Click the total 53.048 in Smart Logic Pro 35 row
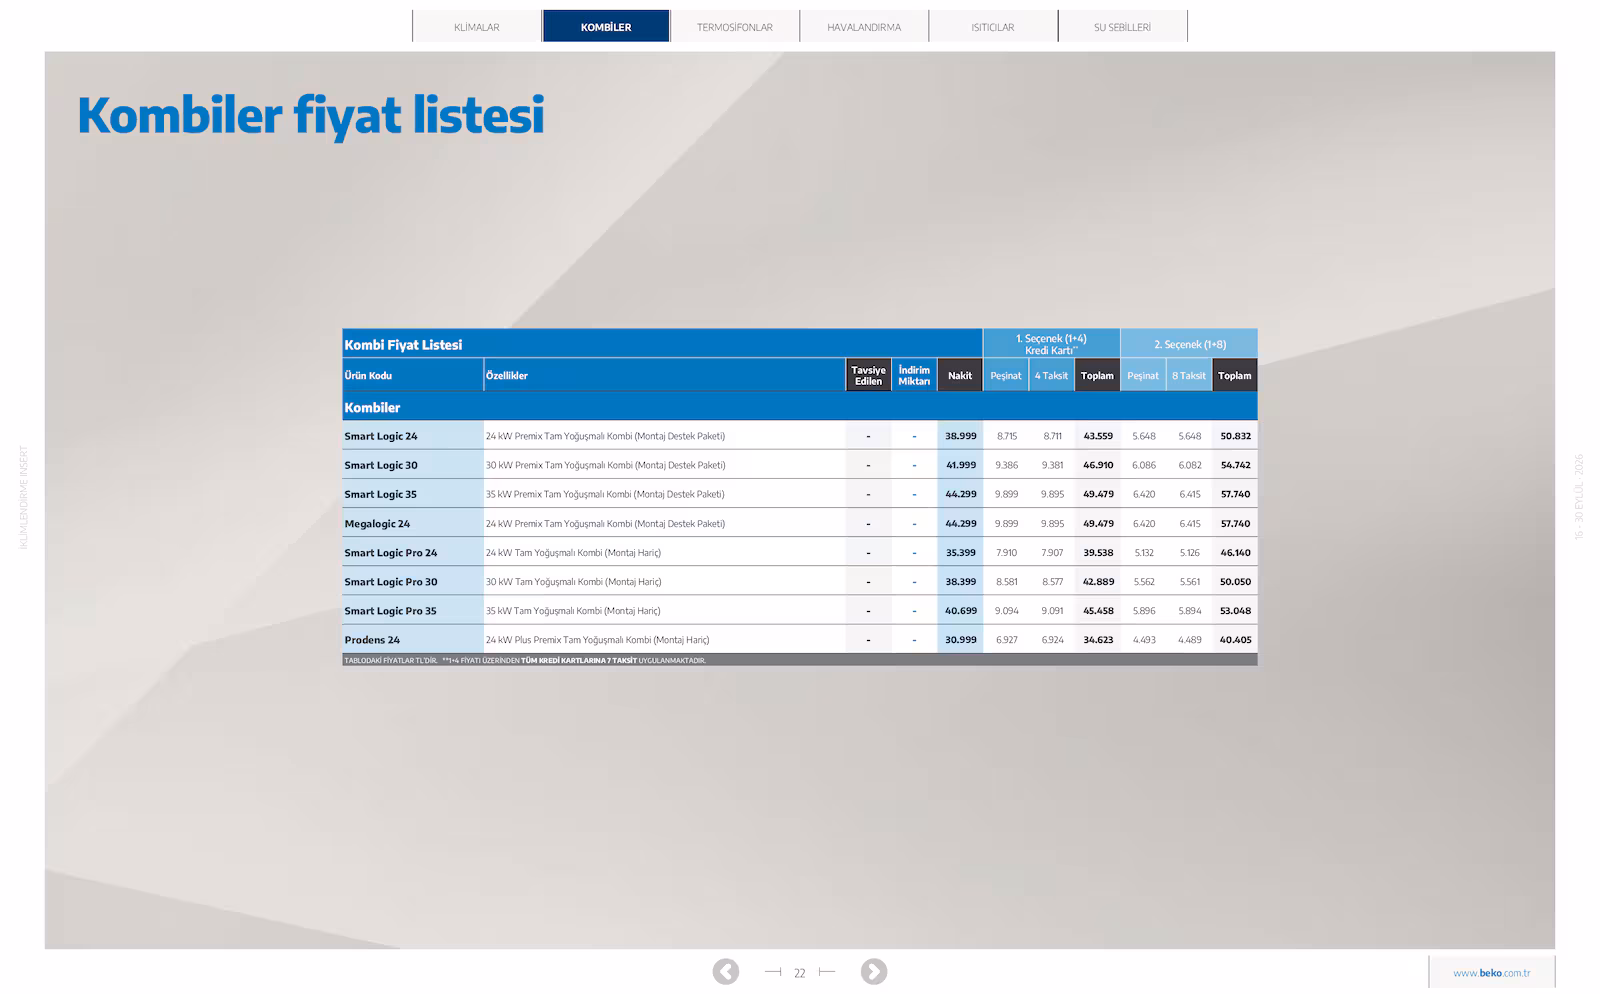Screen dimensions: 1600x994 (1236, 611)
